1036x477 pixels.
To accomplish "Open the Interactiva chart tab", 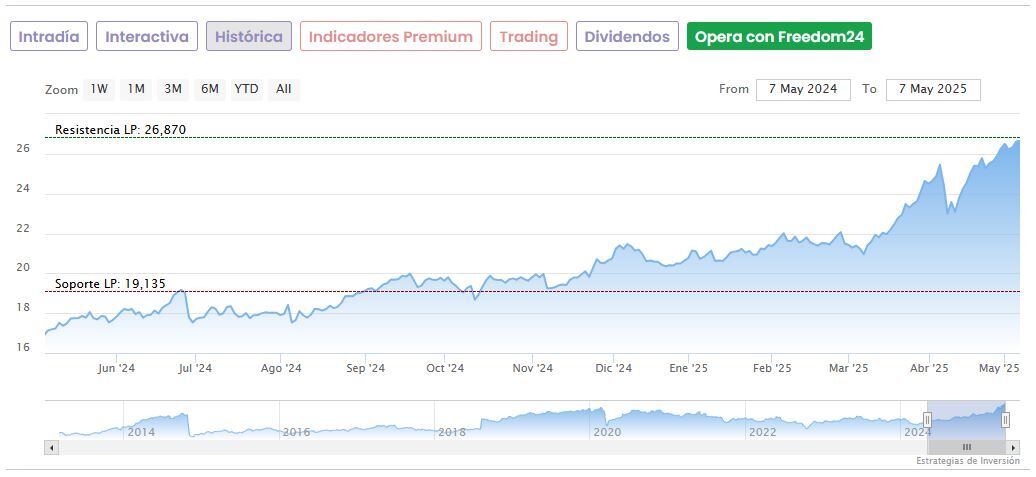I will pos(147,37).
